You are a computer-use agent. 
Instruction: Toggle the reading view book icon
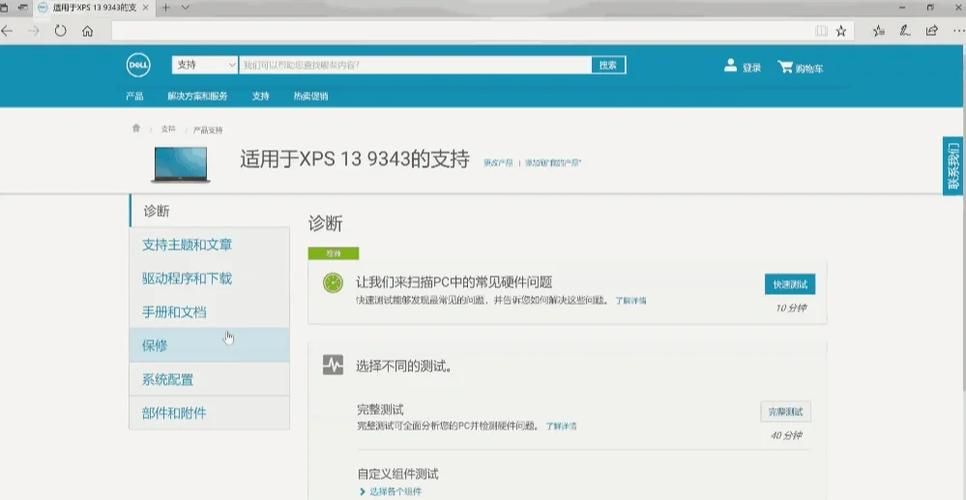click(821, 31)
